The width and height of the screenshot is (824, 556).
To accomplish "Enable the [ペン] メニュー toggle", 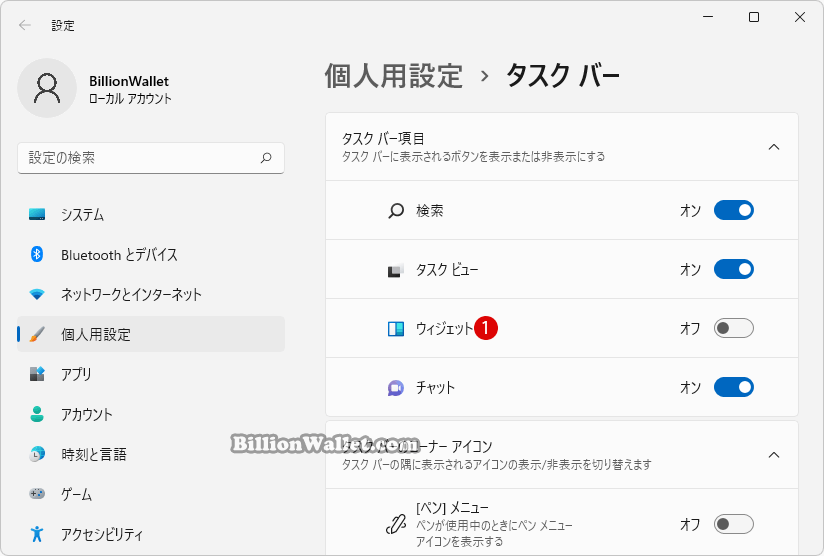I will [x=734, y=524].
